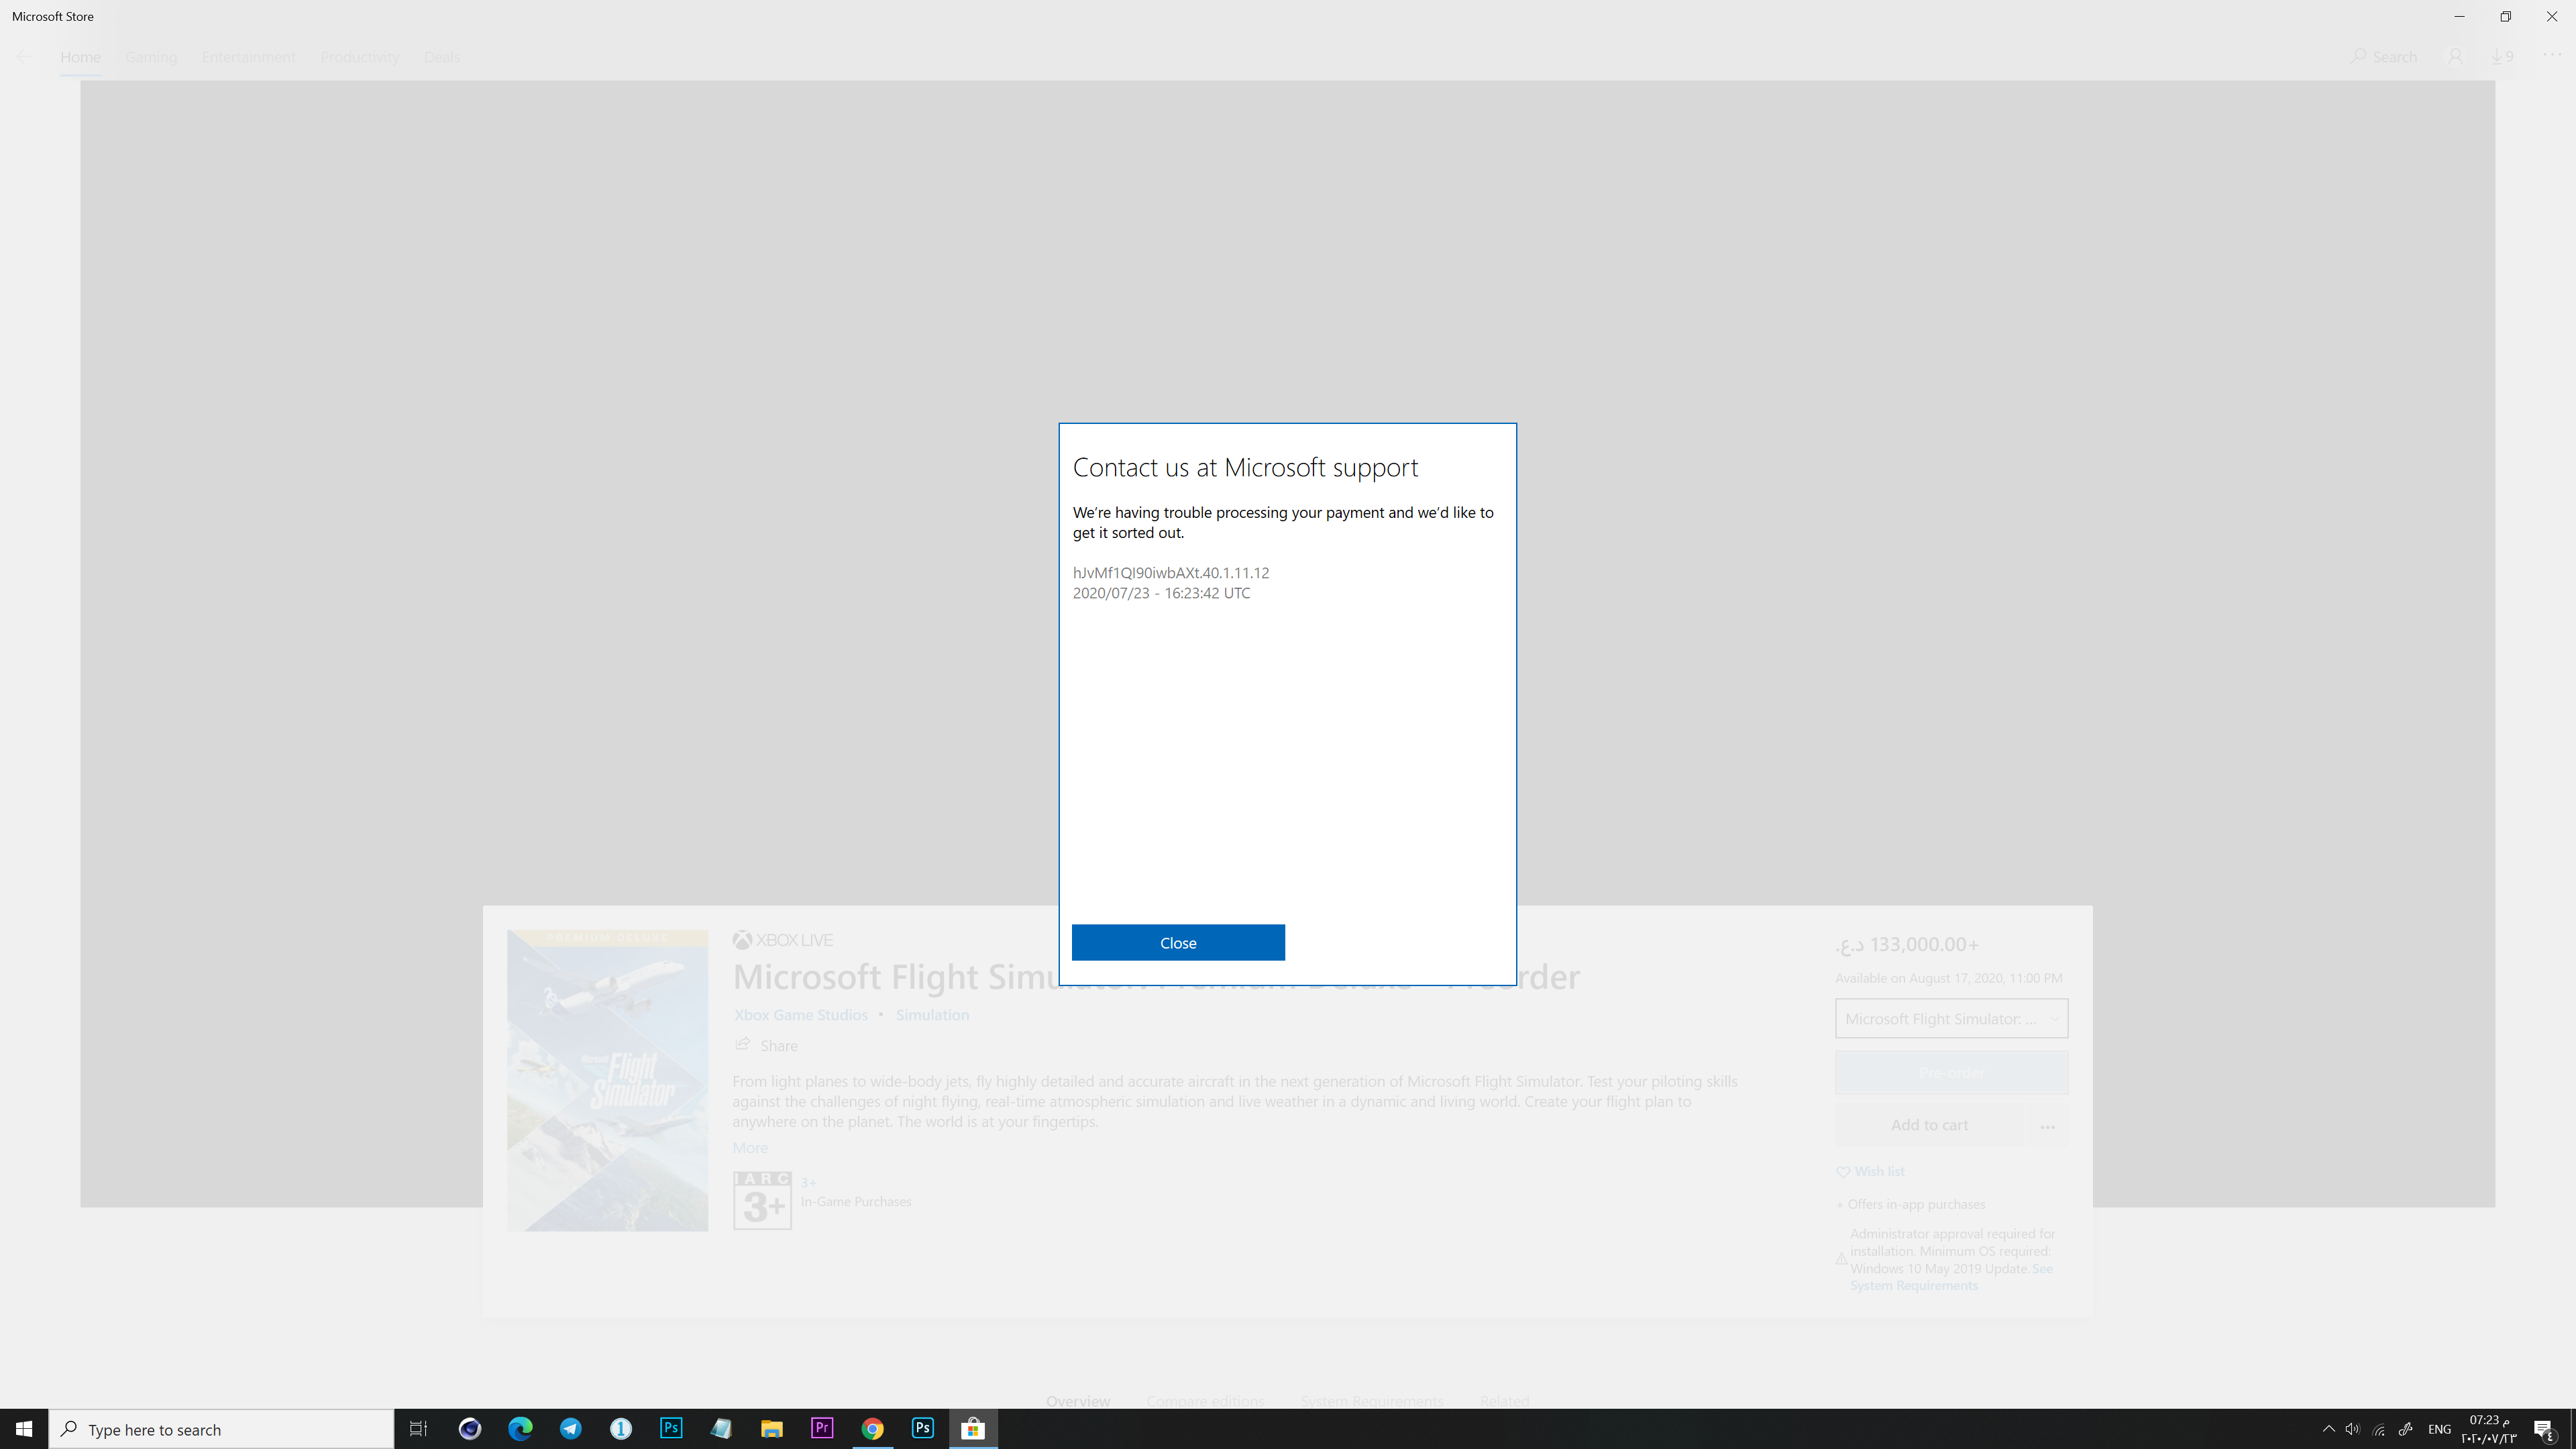Switch ENG input language indicator
This screenshot has width=2576, height=1449.
click(x=2439, y=1429)
